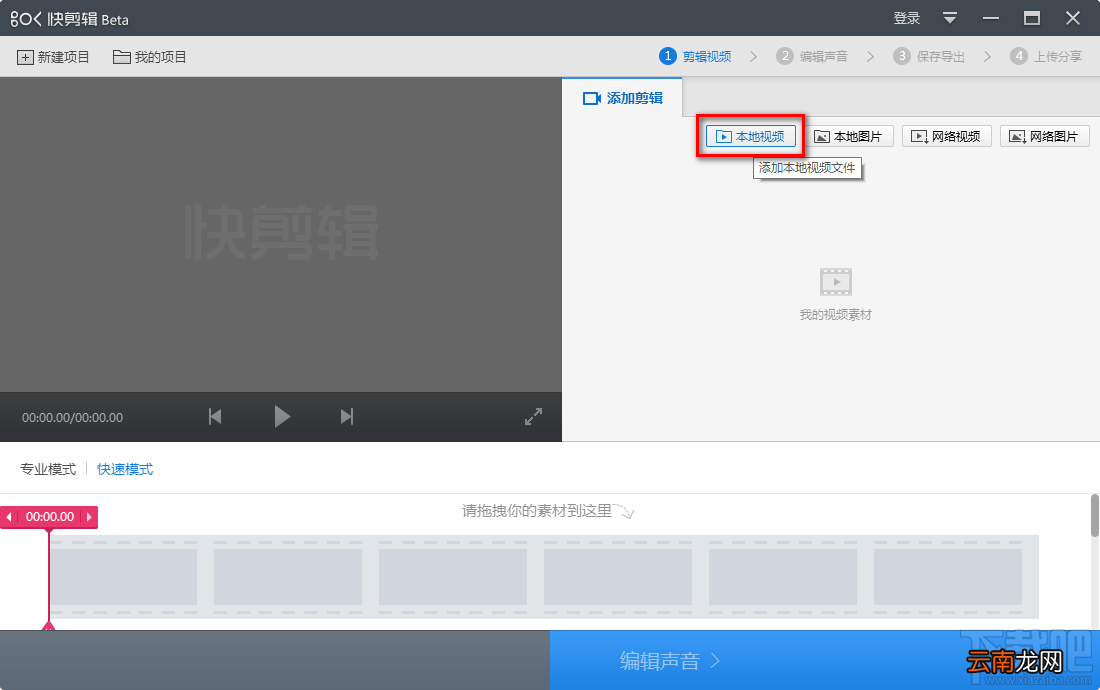Click the 新建项目 new project button
Image resolution: width=1100 pixels, height=690 pixels.
(53, 57)
